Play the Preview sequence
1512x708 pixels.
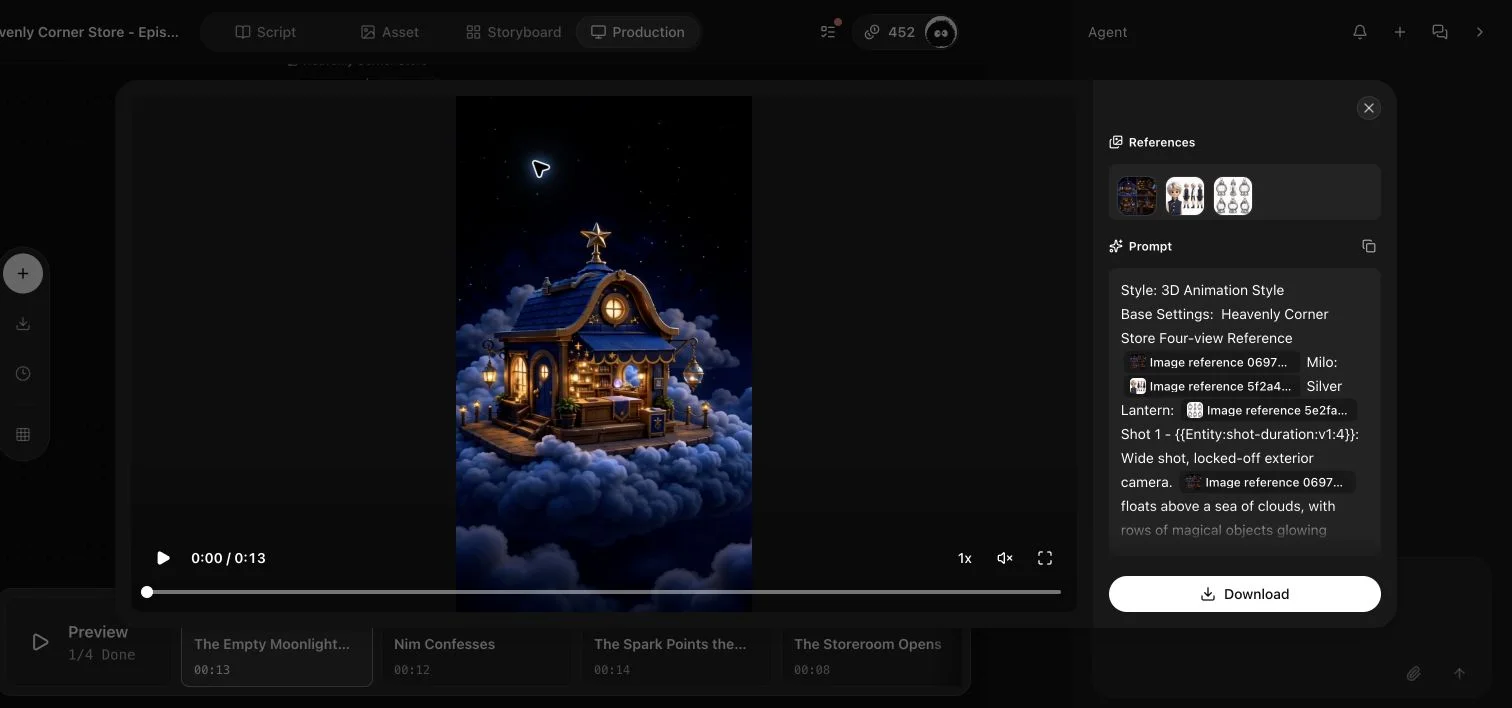(x=40, y=642)
